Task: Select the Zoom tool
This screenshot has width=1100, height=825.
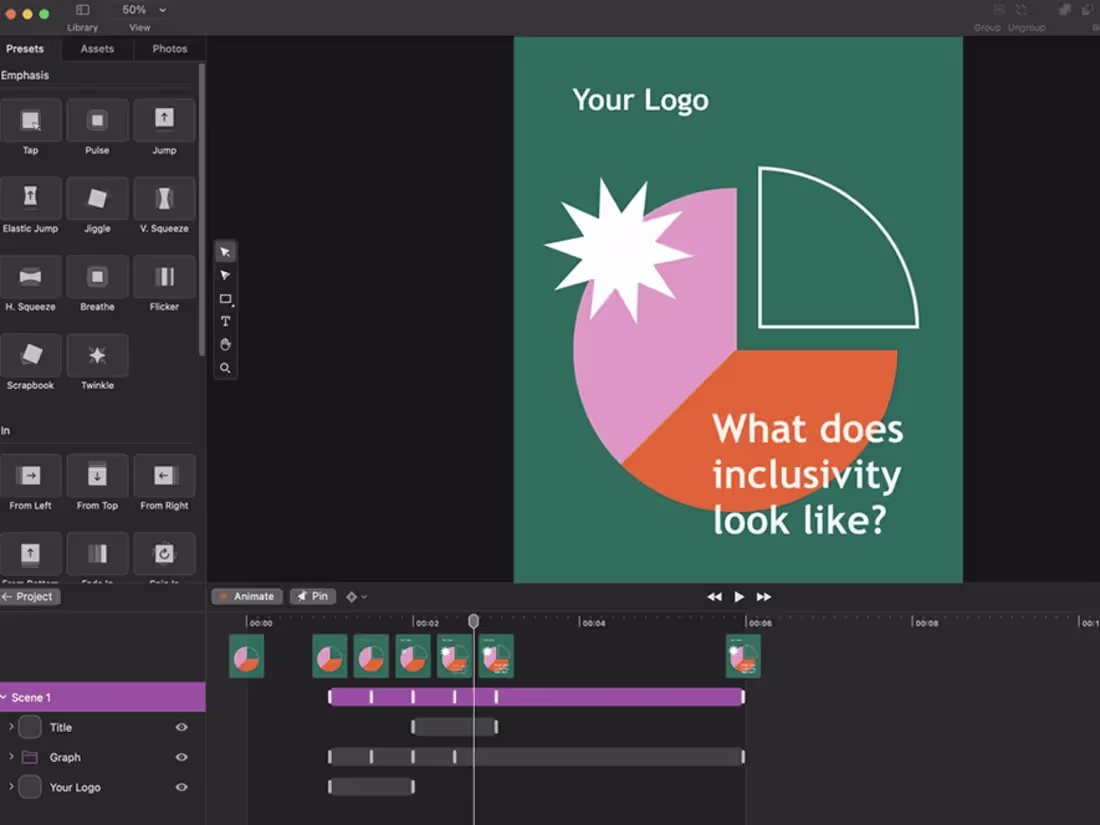Action: point(225,368)
